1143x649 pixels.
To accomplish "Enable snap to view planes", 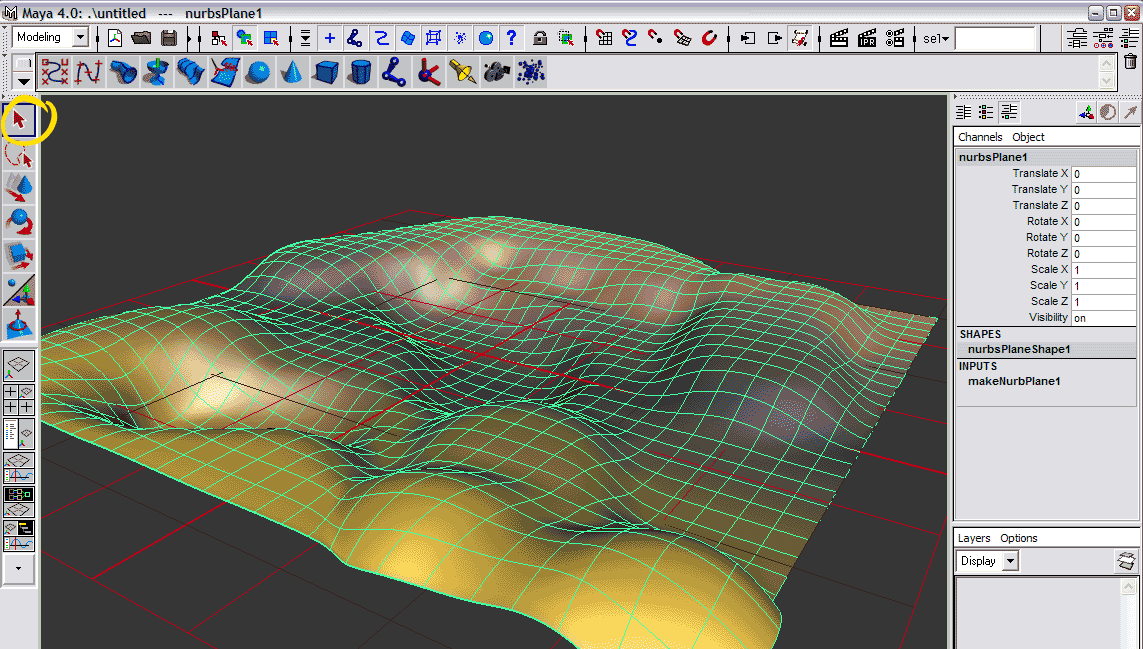I will 682,38.
